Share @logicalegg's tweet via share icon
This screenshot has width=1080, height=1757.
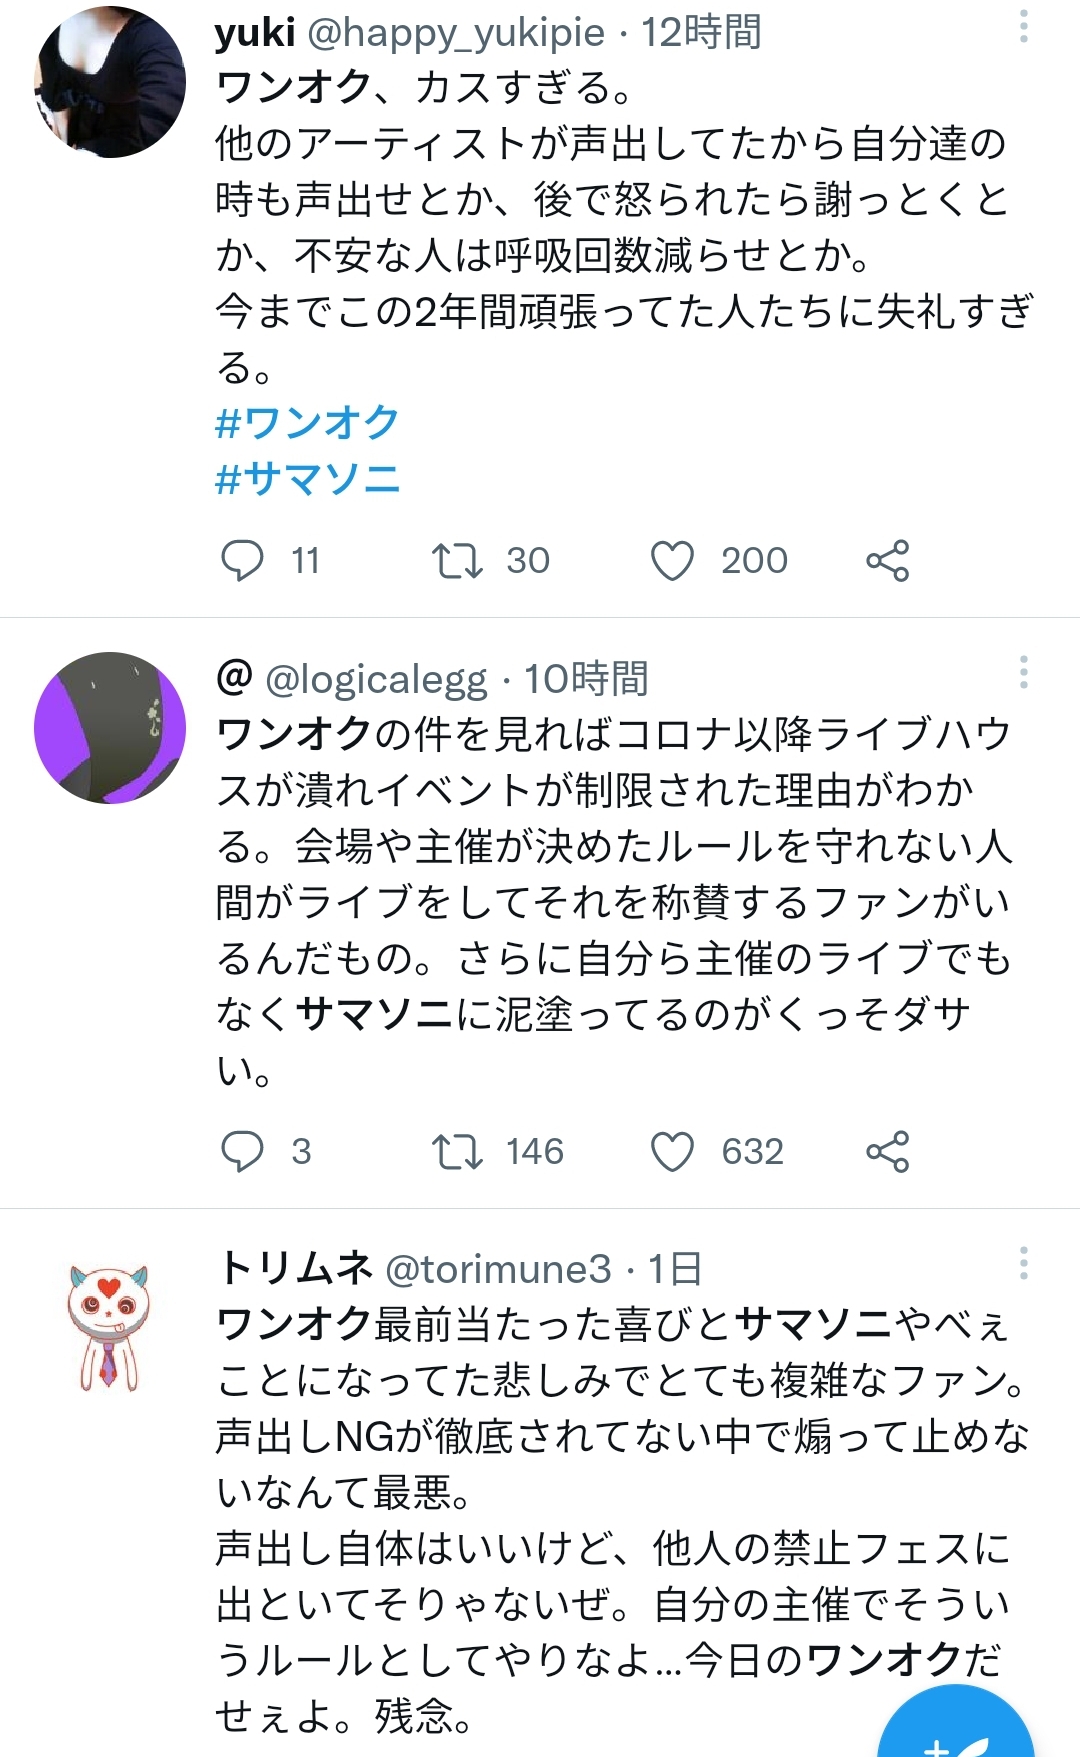click(888, 1151)
